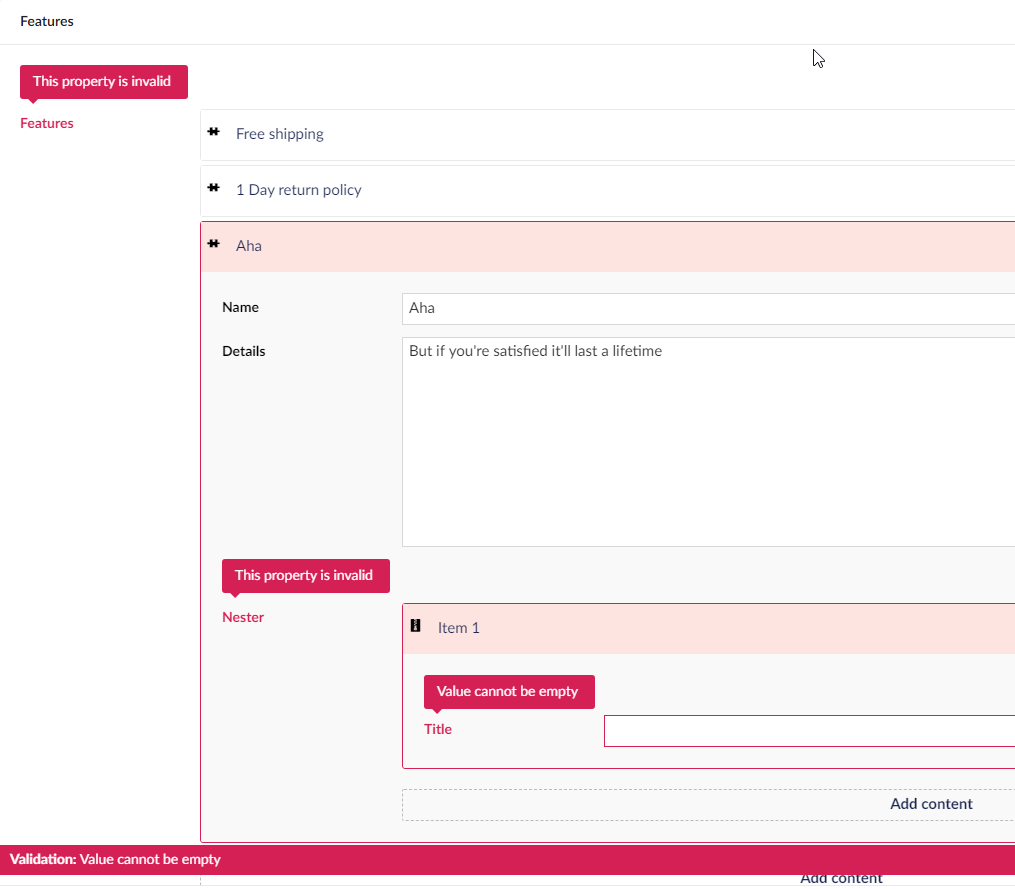Click the empty Title input field
The image size is (1015, 889).
[810, 731]
